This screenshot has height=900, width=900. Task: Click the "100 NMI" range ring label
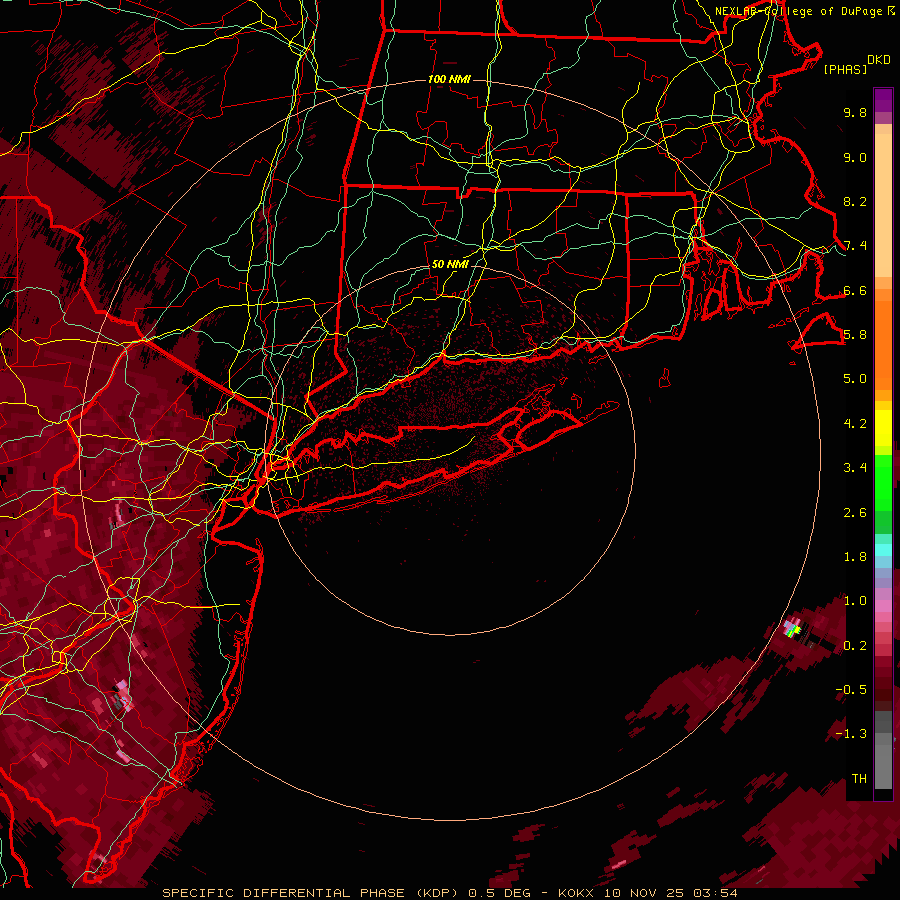point(449,79)
